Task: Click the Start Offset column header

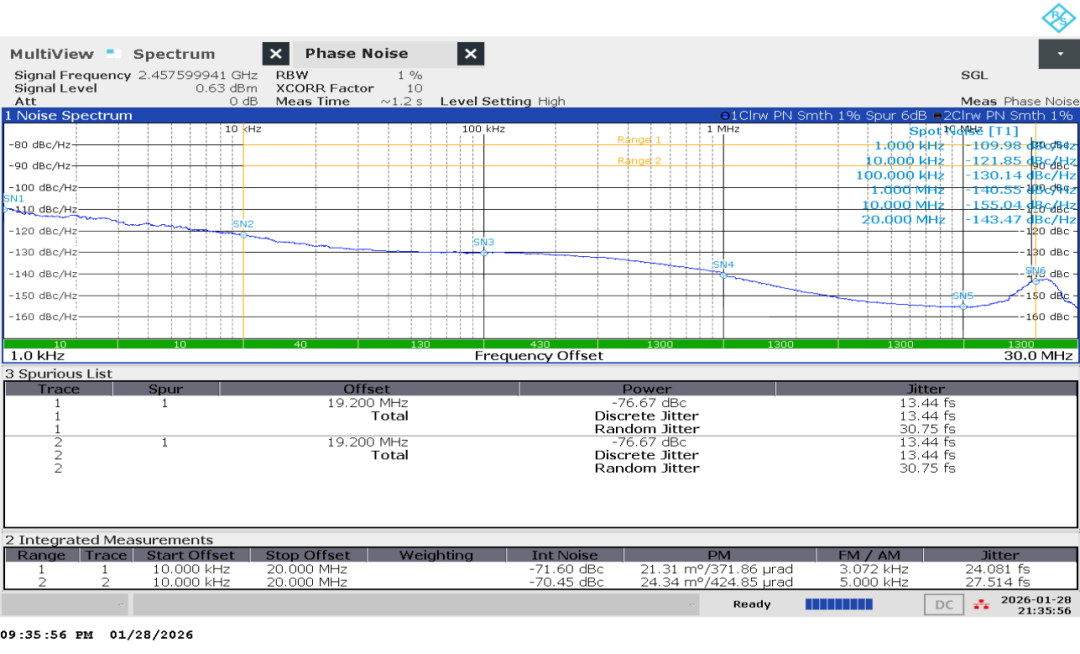Action: pos(191,555)
